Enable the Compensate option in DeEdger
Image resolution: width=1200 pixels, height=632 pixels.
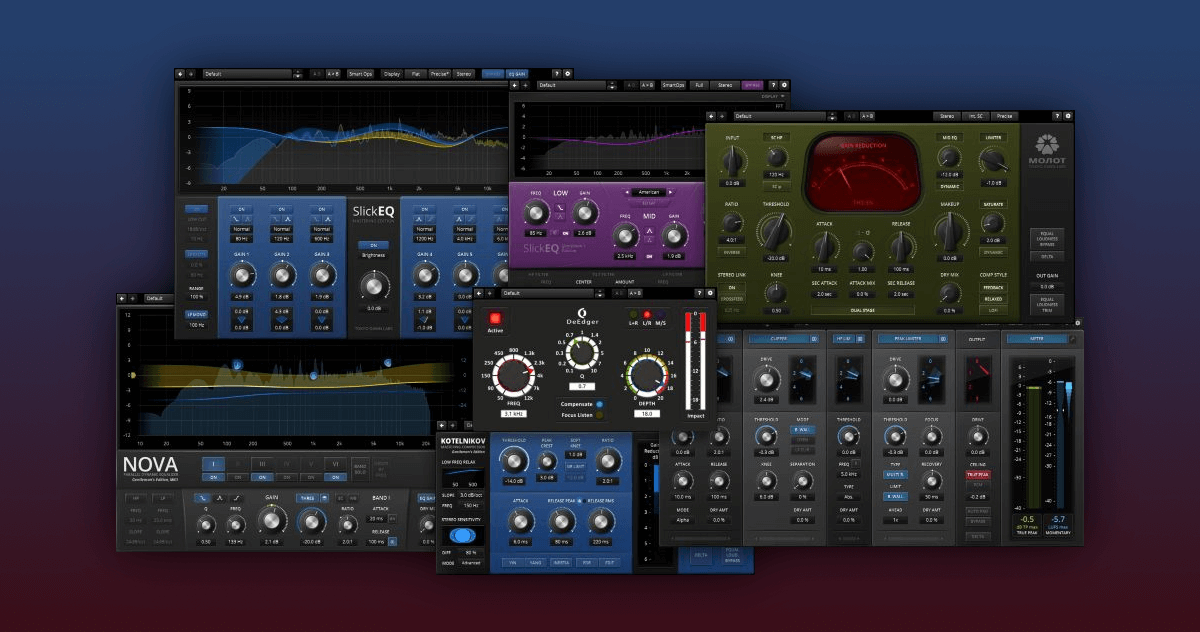tap(599, 403)
